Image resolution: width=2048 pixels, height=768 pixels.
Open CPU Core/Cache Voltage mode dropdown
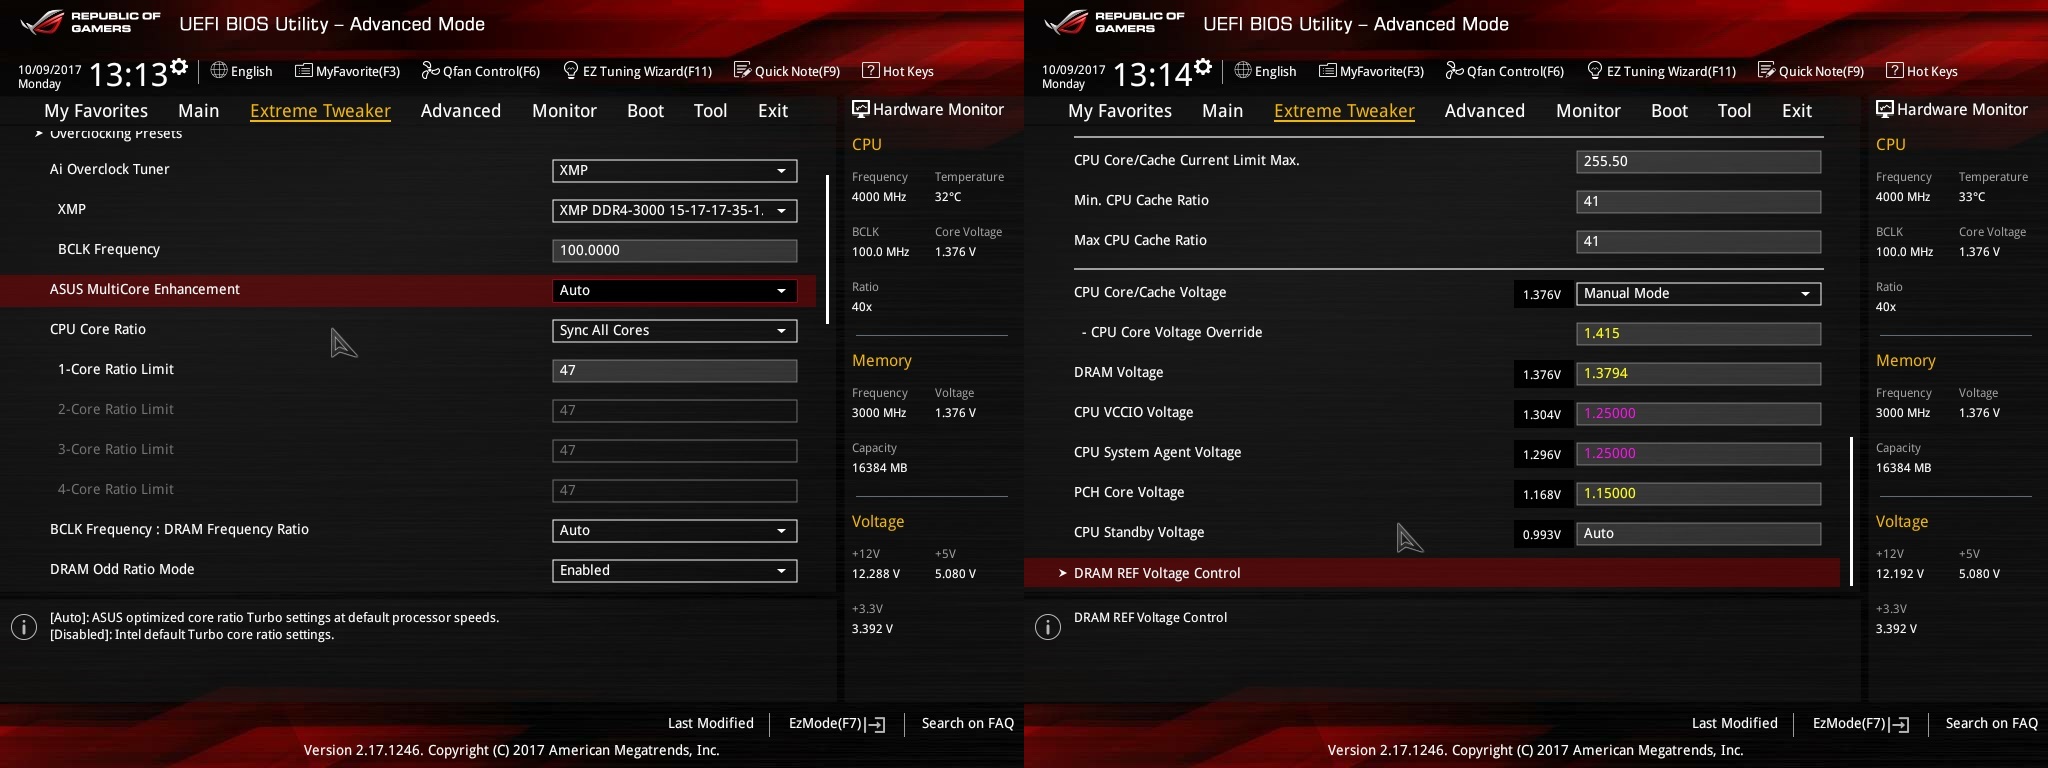pyautogui.click(x=1698, y=294)
